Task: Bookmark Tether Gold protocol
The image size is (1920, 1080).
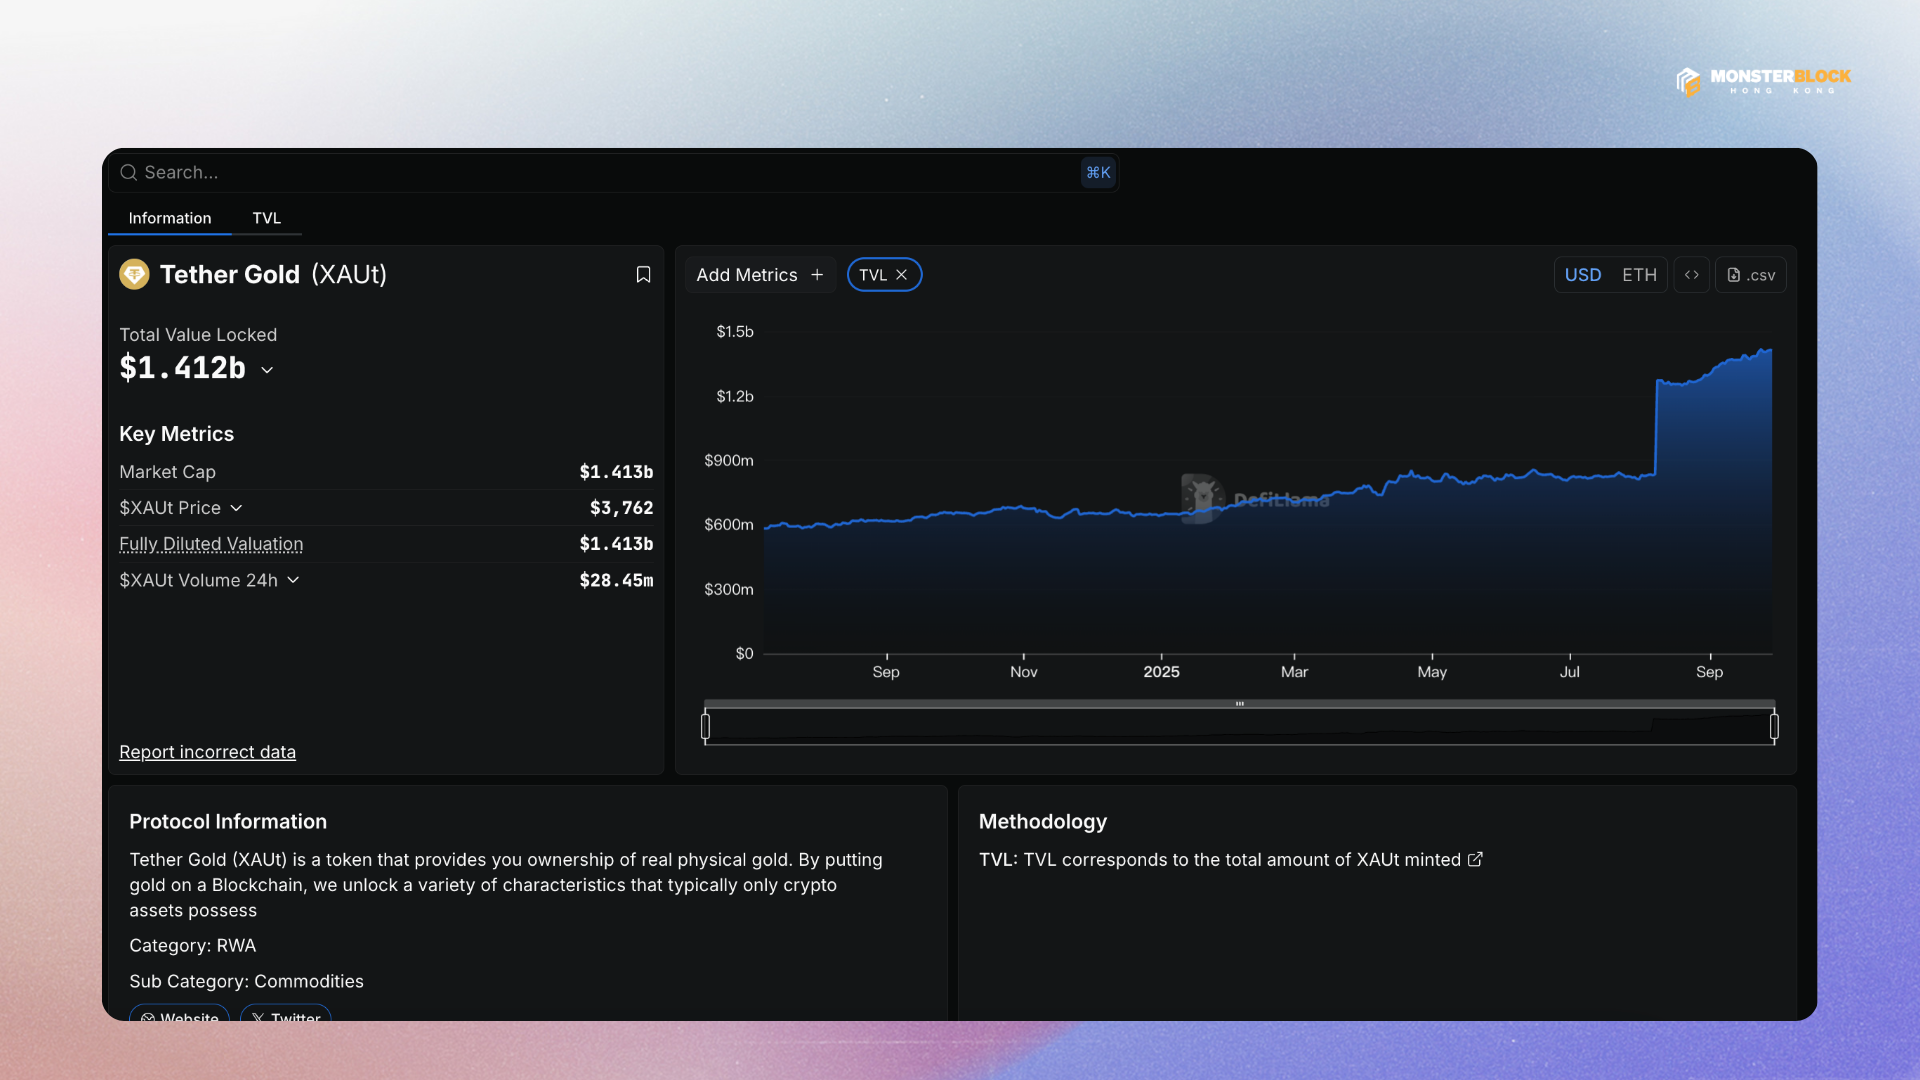Action: click(643, 274)
